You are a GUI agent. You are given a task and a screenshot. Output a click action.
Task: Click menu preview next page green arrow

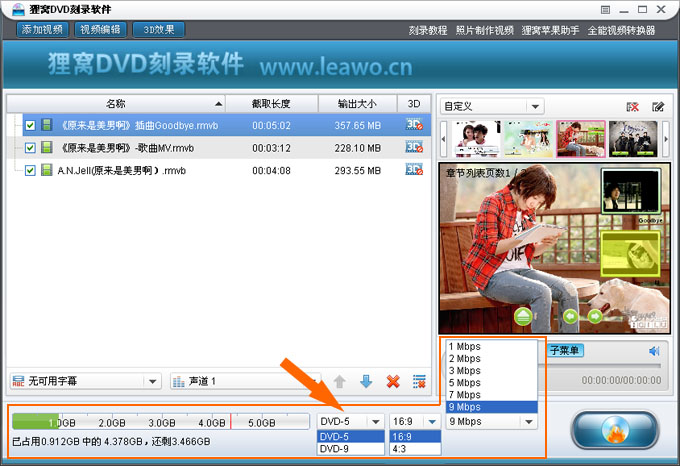tap(595, 316)
